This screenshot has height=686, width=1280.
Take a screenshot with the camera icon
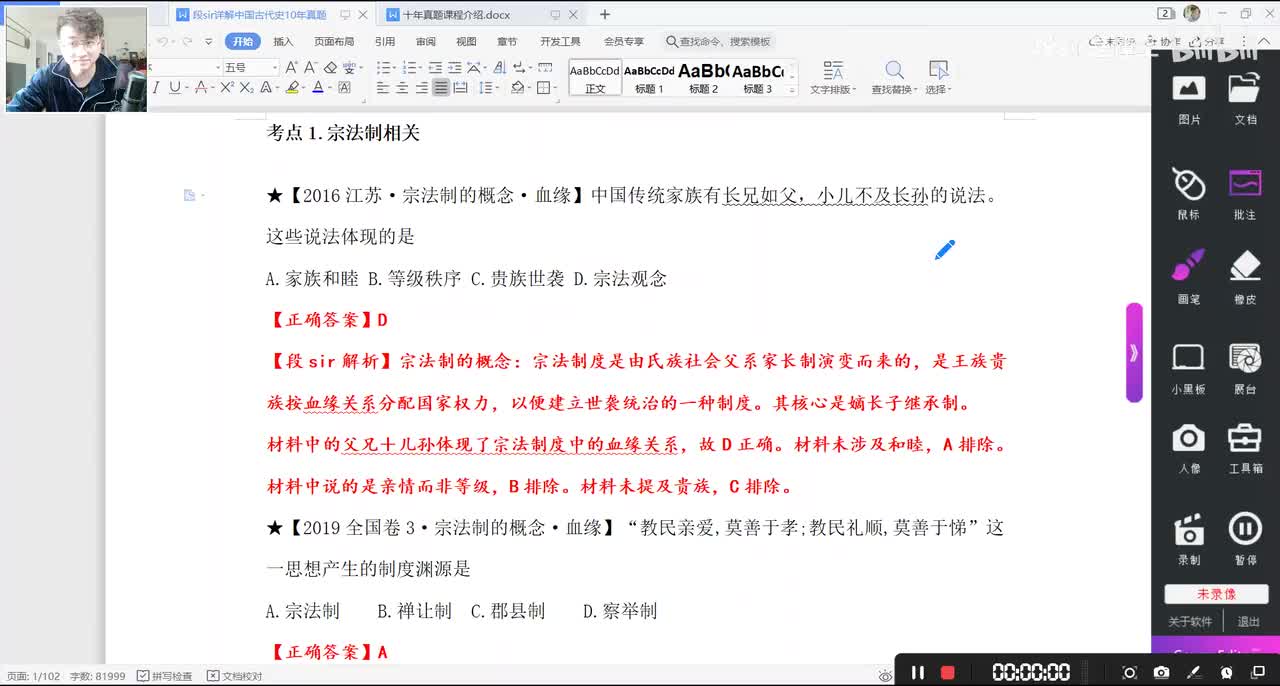click(x=1161, y=672)
